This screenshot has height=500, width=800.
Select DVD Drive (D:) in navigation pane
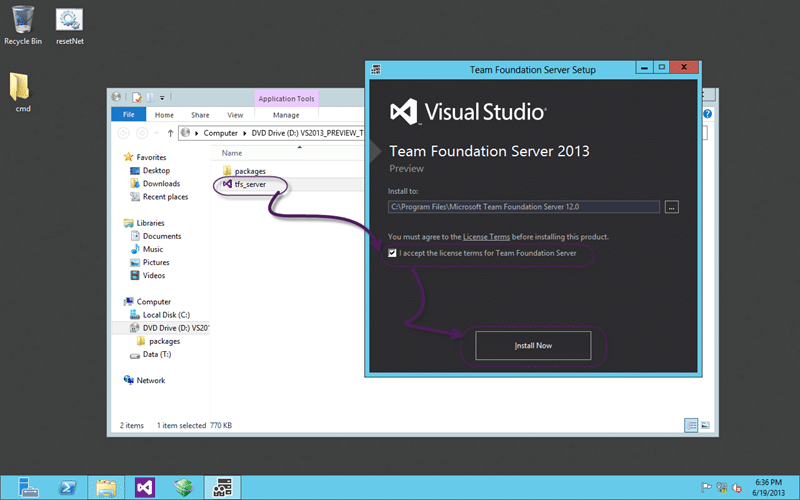[170, 328]
